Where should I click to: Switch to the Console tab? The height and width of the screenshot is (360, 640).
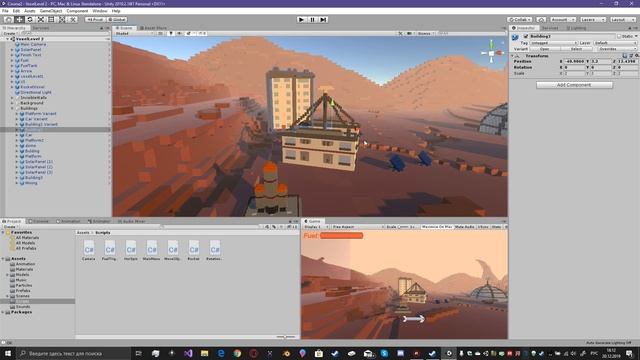[x=39, y=221]
